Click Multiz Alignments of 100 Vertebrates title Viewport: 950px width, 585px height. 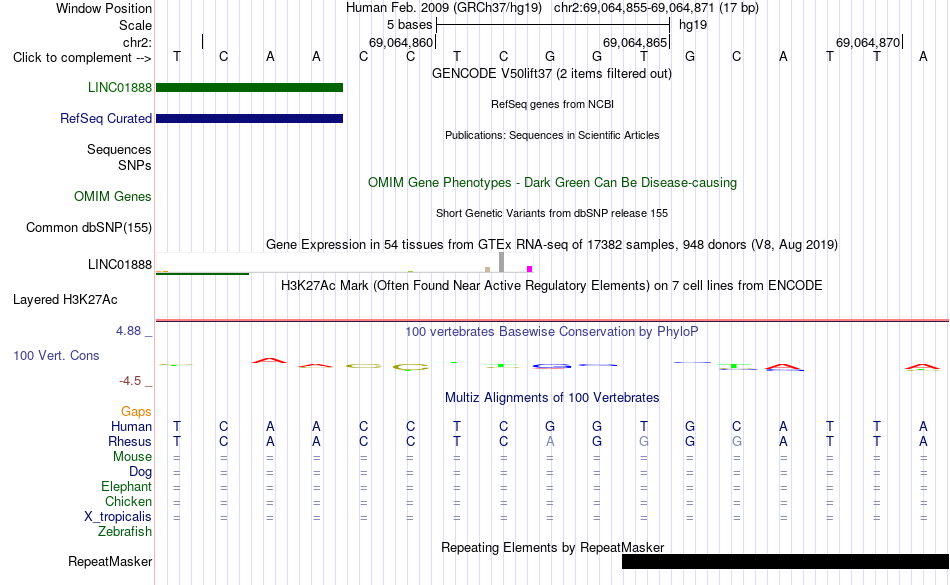[x=552, y=397]
